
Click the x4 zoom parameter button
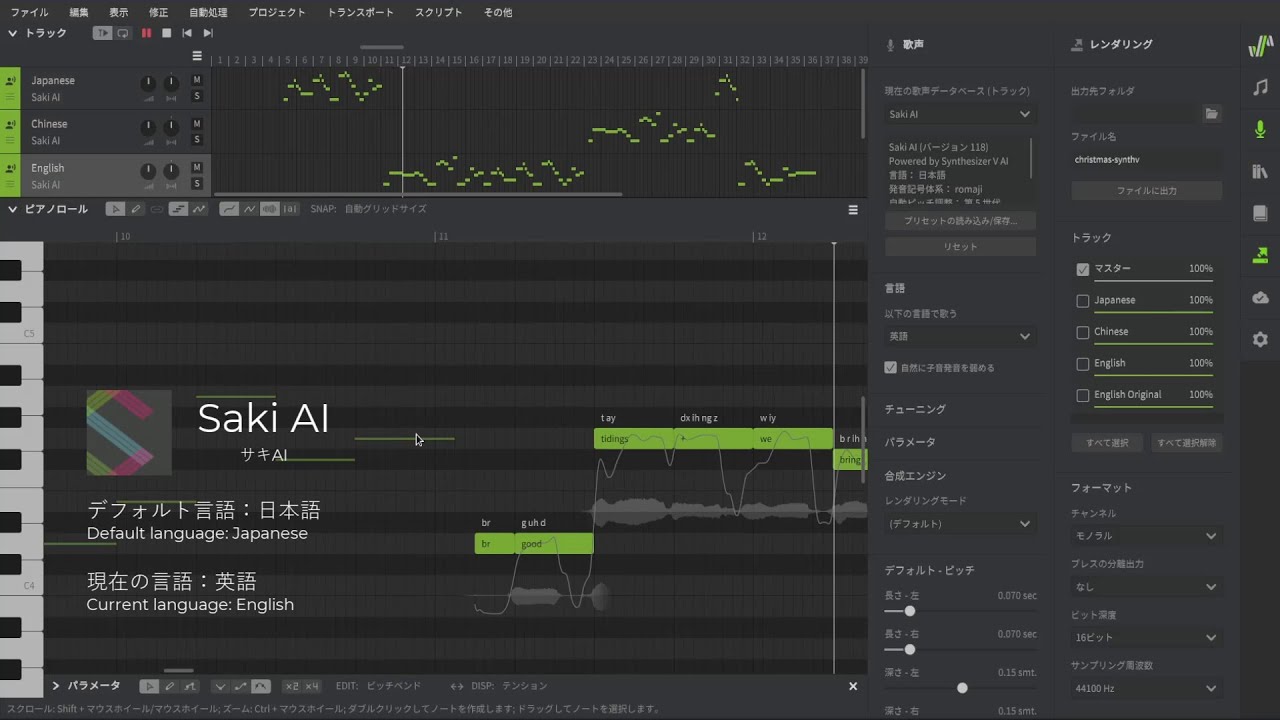[x=312, y=686]
